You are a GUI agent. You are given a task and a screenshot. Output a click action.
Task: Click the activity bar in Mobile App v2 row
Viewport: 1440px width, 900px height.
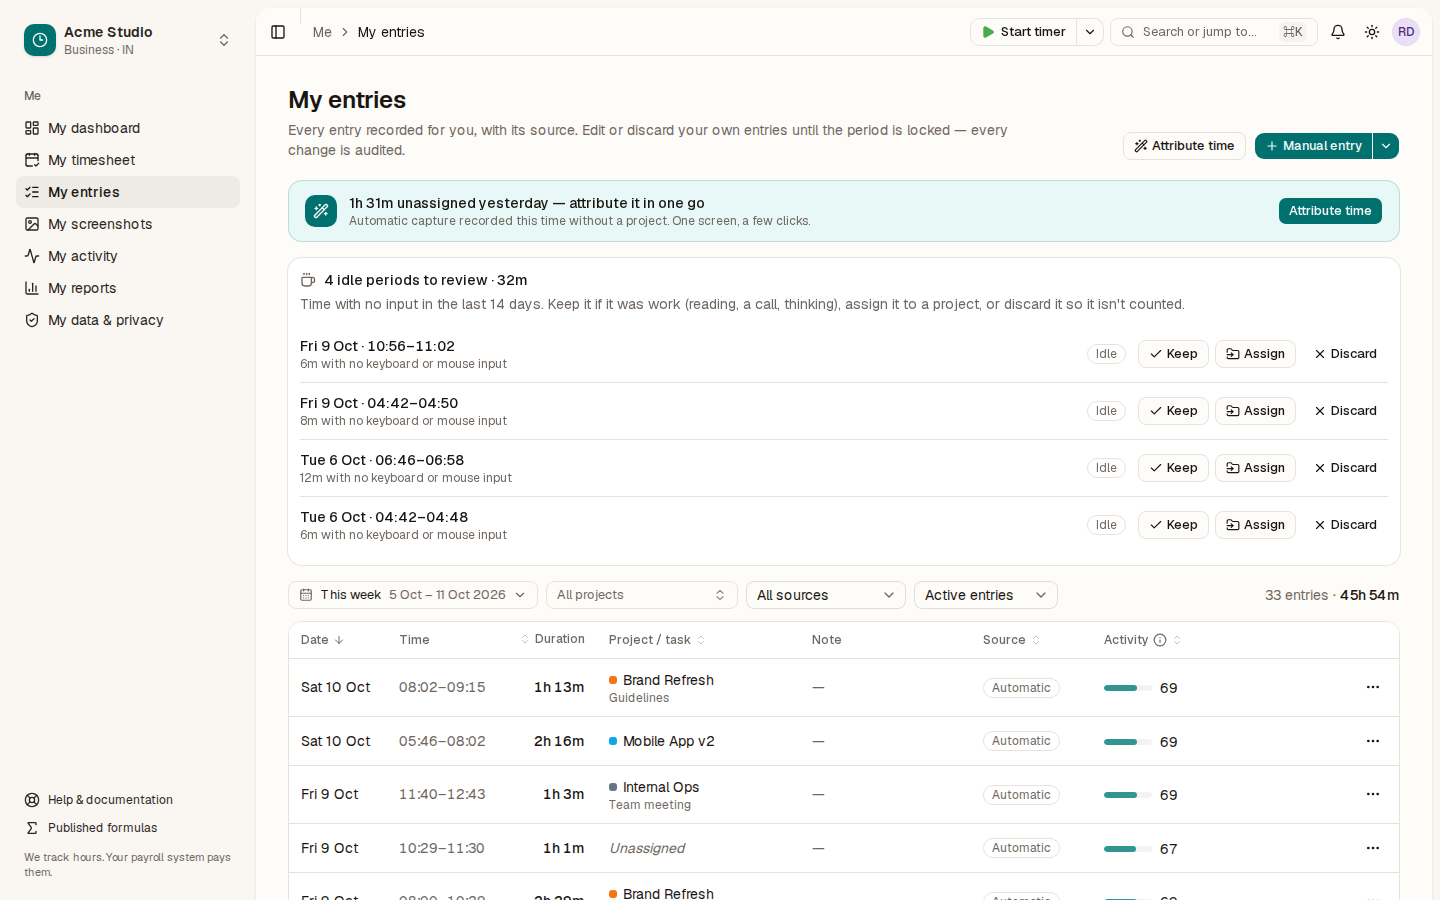[x=1128, y=742]
